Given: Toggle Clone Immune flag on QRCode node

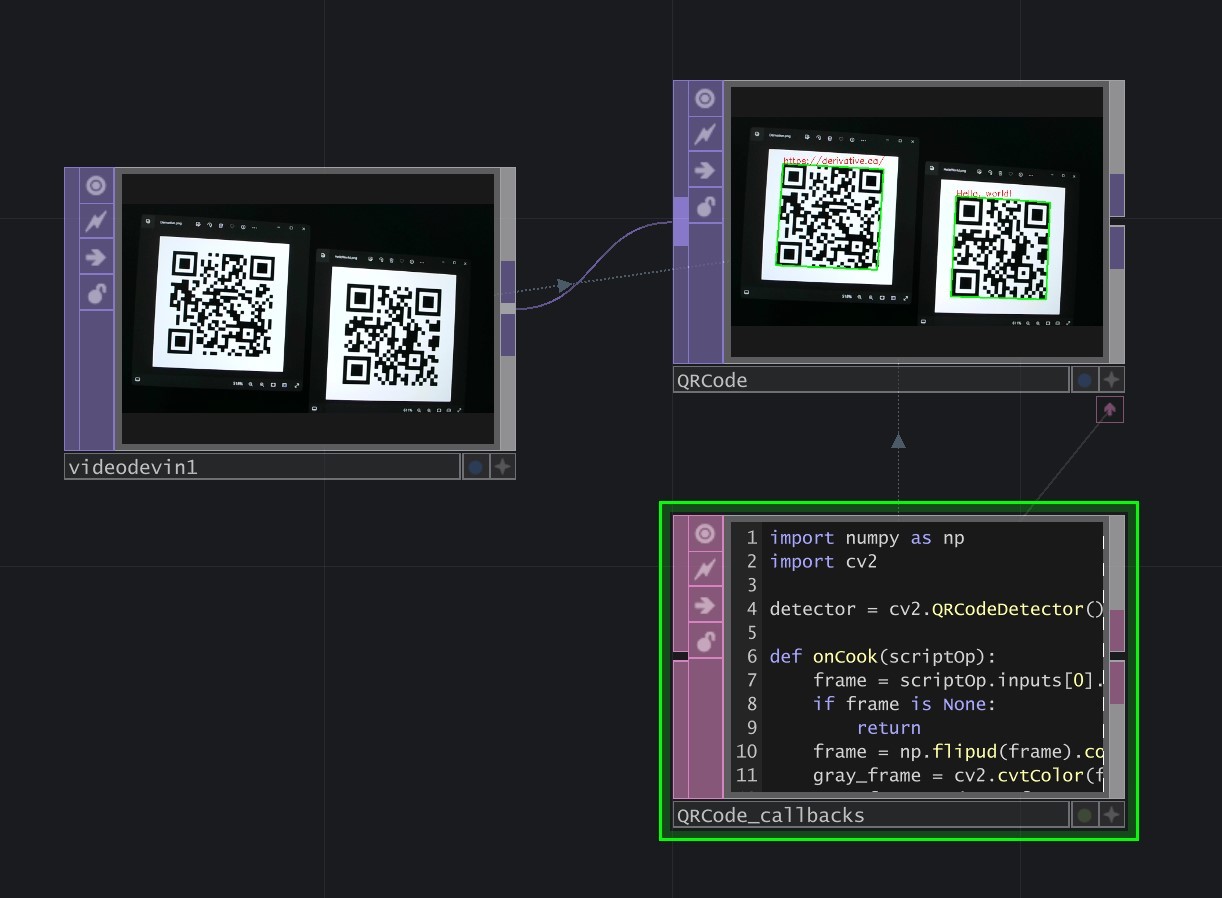Looking at the screenshot, I should tap(705, 134).
